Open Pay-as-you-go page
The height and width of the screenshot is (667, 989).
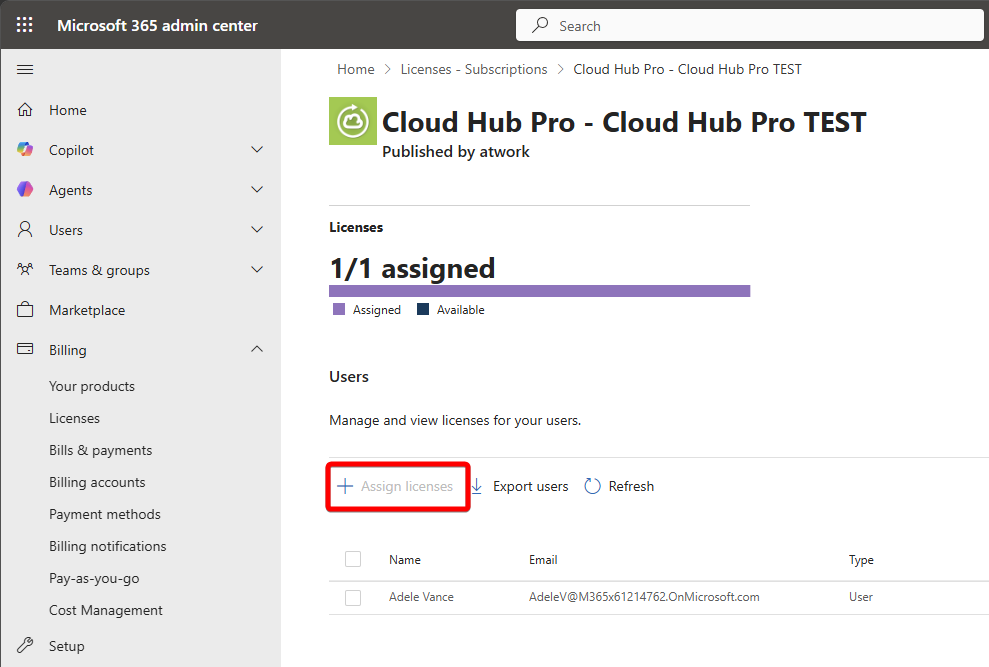coord(94,579)
